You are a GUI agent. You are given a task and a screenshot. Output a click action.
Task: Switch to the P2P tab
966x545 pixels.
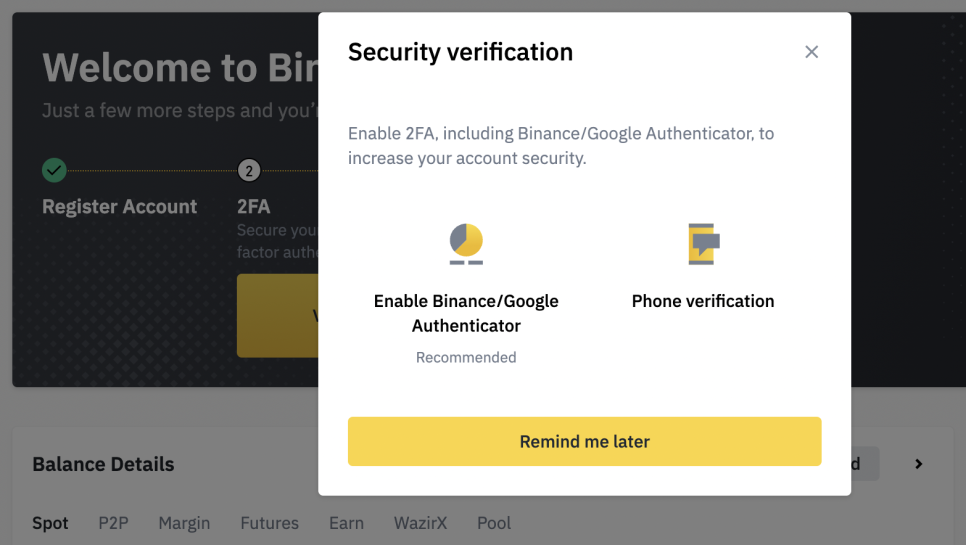(113, 523)
